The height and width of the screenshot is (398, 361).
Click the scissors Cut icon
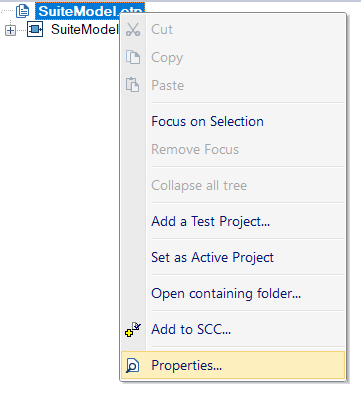pos(133,29)
